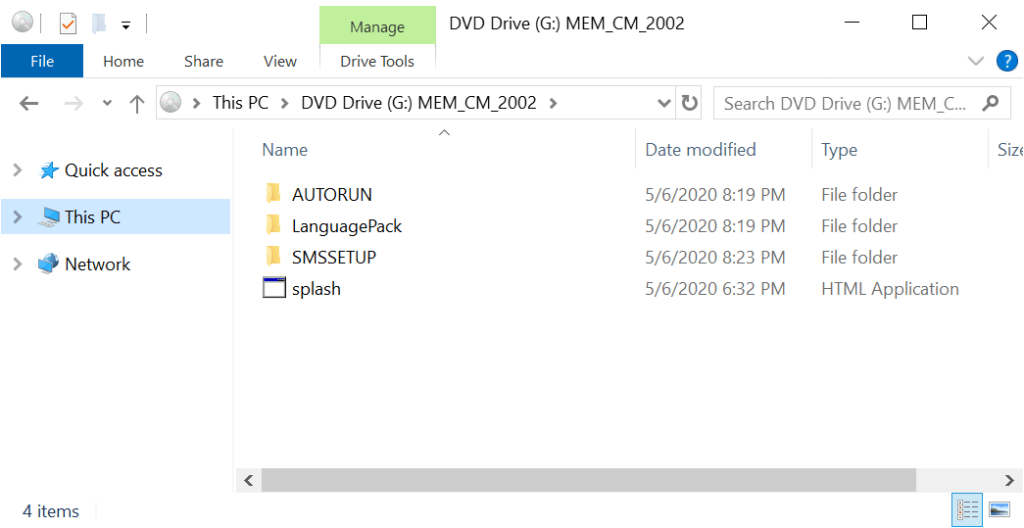Open Windows Help with the question mark icon
The width and height of the screenshot is (1024, 528).
(1006, 61)
